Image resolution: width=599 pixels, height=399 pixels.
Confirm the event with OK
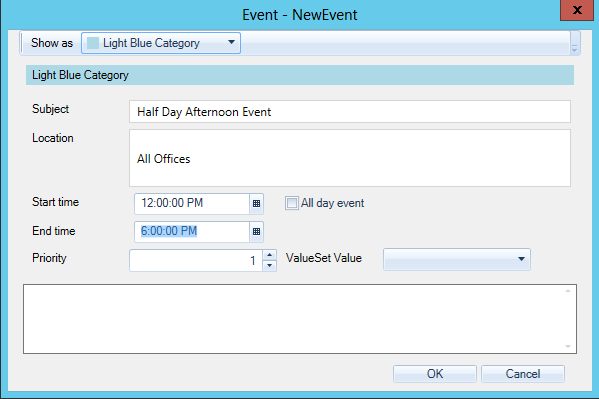click(435, 374)
